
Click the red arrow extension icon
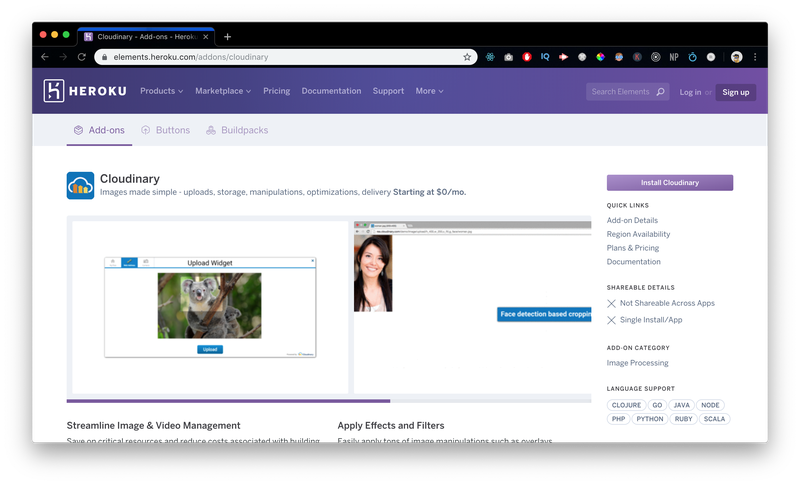563,57
